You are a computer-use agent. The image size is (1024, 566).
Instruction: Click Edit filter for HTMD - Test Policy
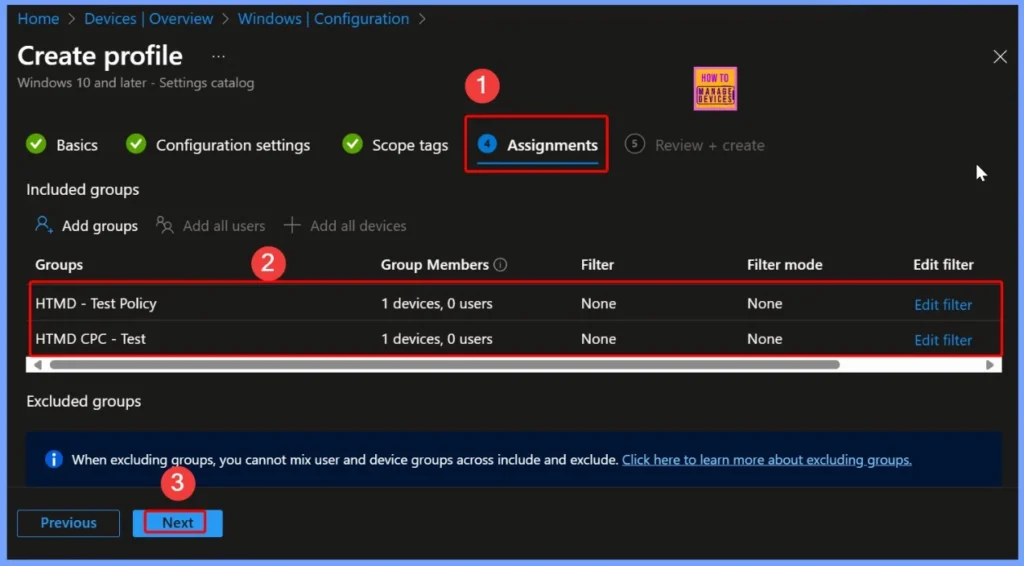[942, 305]
